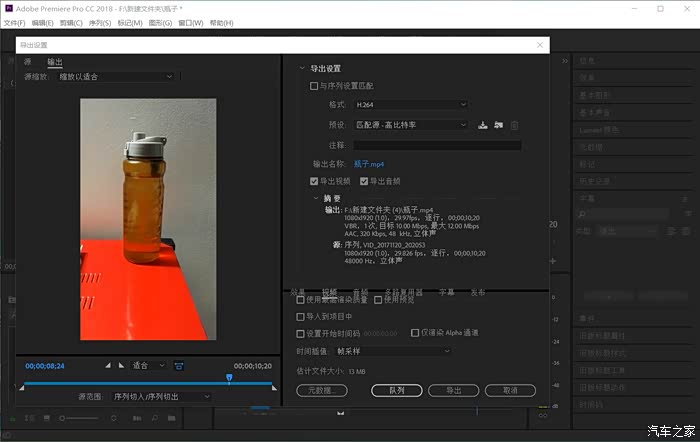Click the 导出 export button
The image size is (700, 442).
(x=454, y=391)
